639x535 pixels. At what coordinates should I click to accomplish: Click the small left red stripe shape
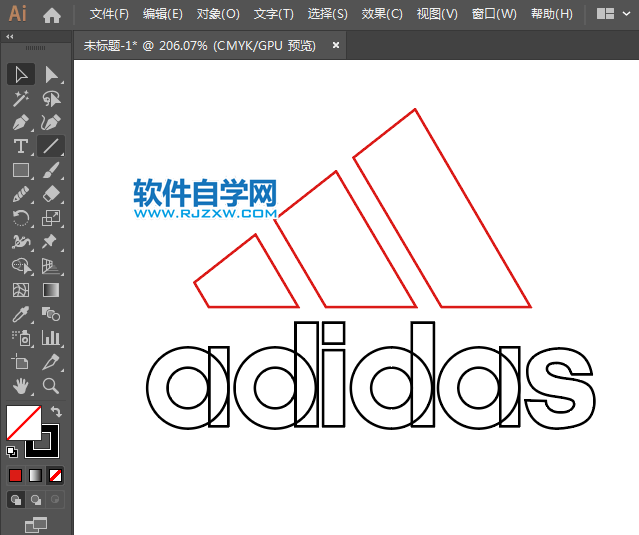pyautogui.click(x=246, y=271)
